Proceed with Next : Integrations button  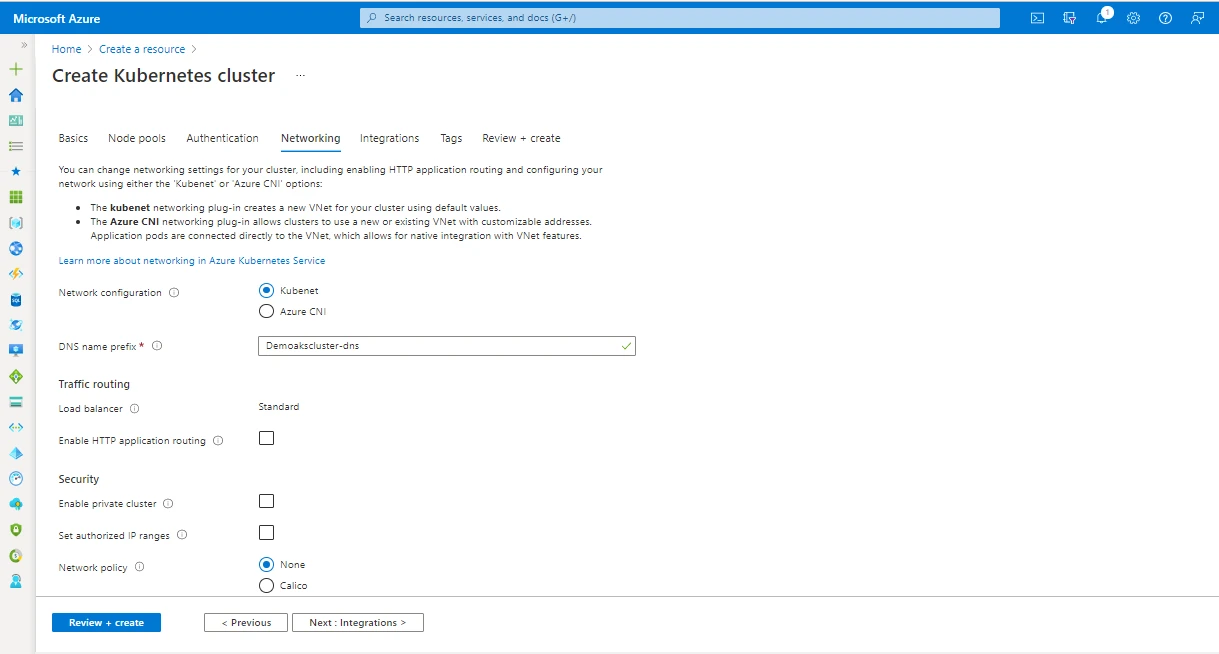tap(357, 622)
